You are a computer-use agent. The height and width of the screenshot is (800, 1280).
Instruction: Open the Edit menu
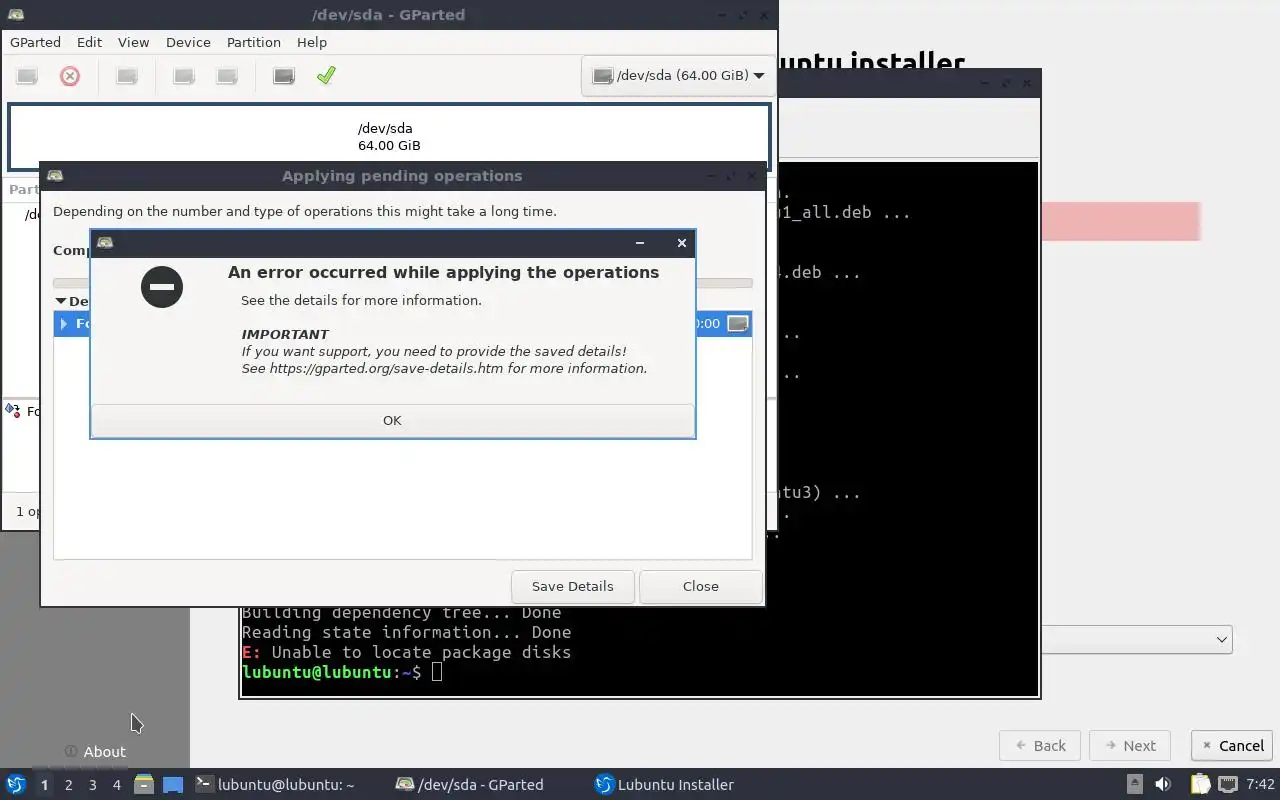[x=89, y=42]
